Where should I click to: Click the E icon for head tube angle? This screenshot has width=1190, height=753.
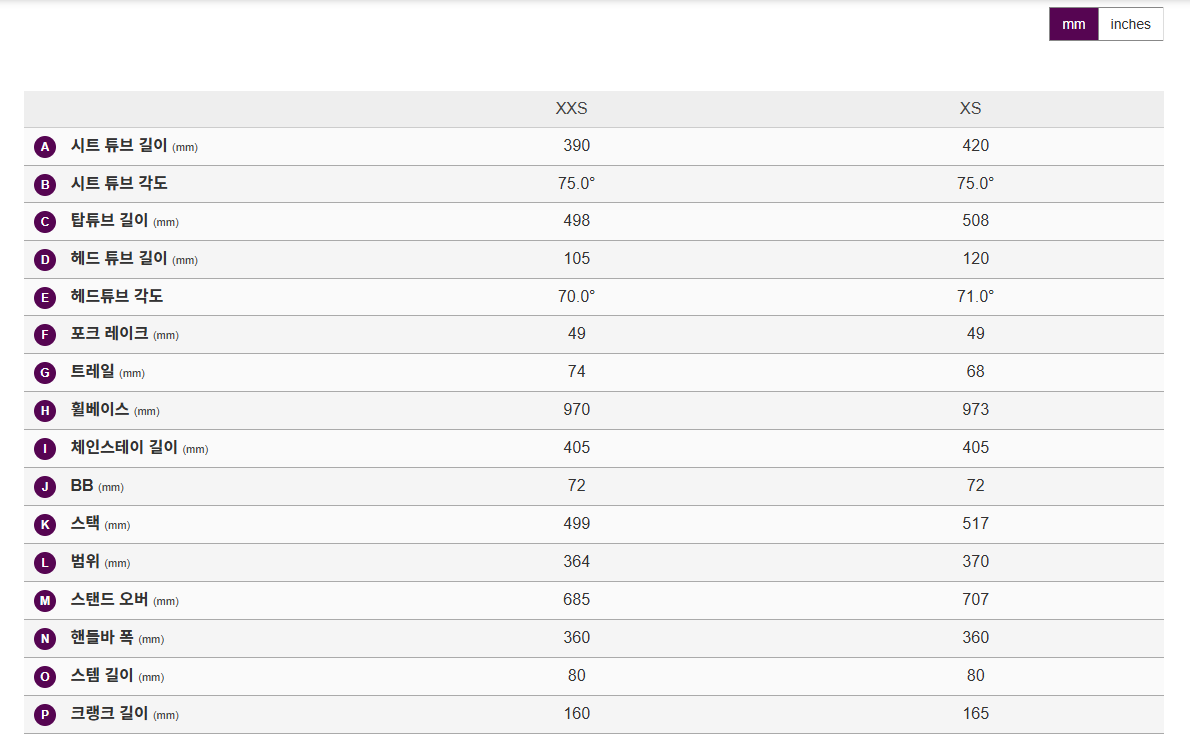(x=45, y=298)
